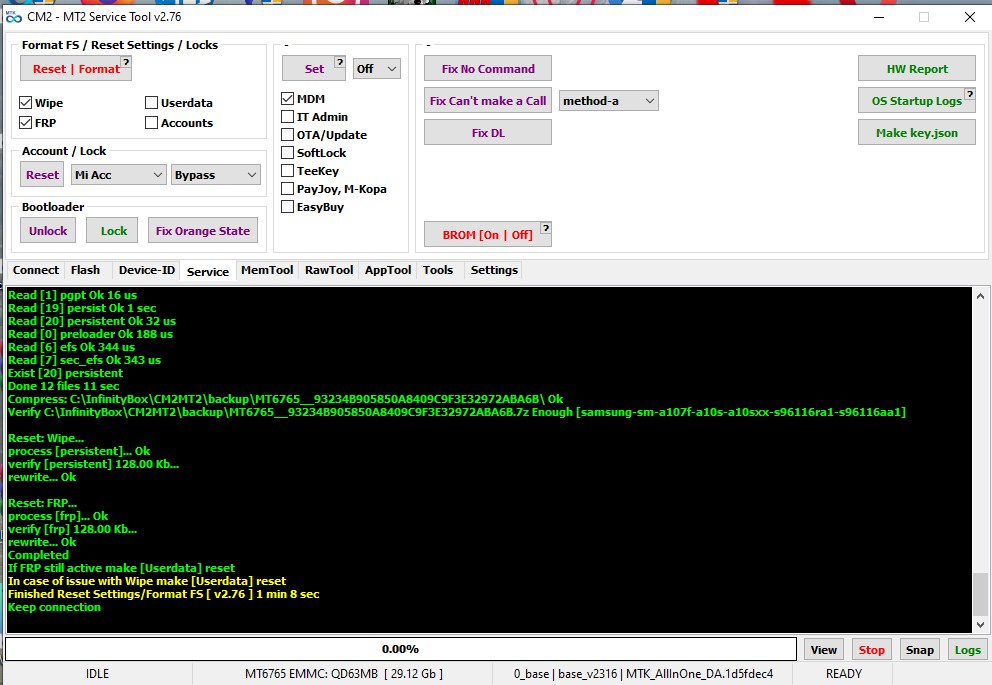Expand the Bypass mode dropdown

(216, 175)
